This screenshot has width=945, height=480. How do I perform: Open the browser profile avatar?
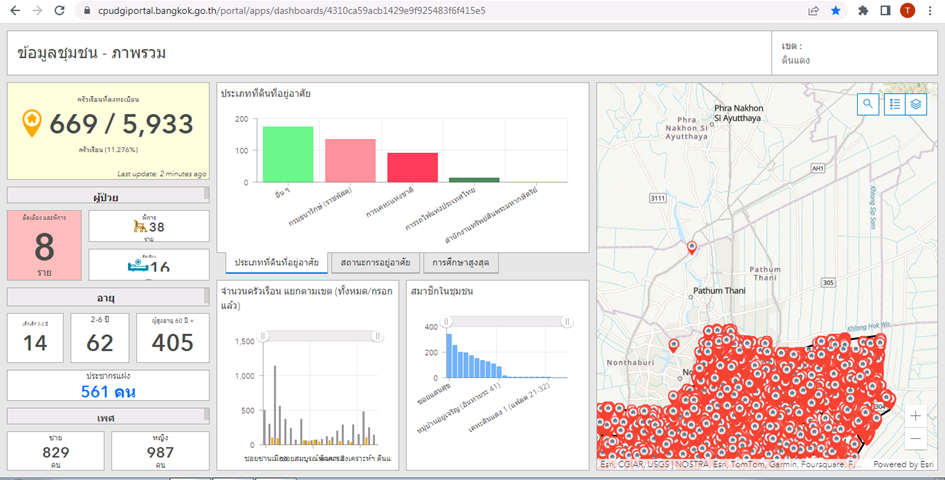907,10
